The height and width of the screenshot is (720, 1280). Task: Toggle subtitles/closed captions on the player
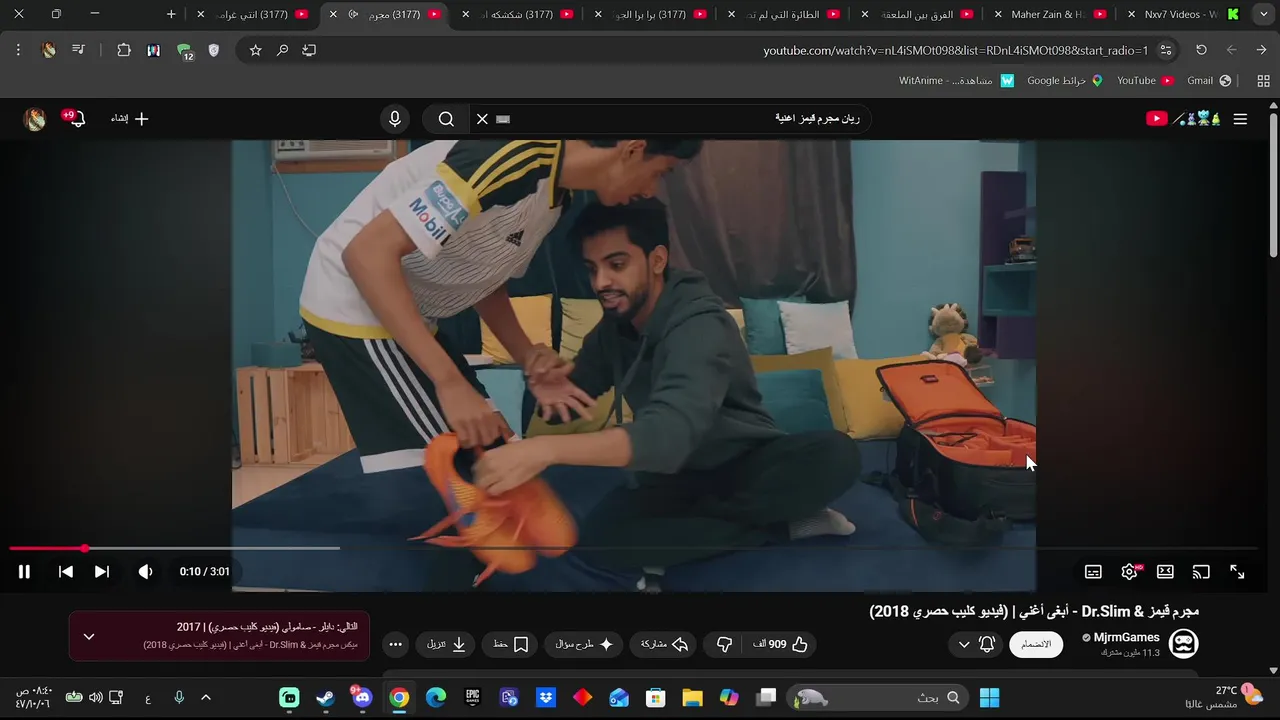pos(1093,572)
